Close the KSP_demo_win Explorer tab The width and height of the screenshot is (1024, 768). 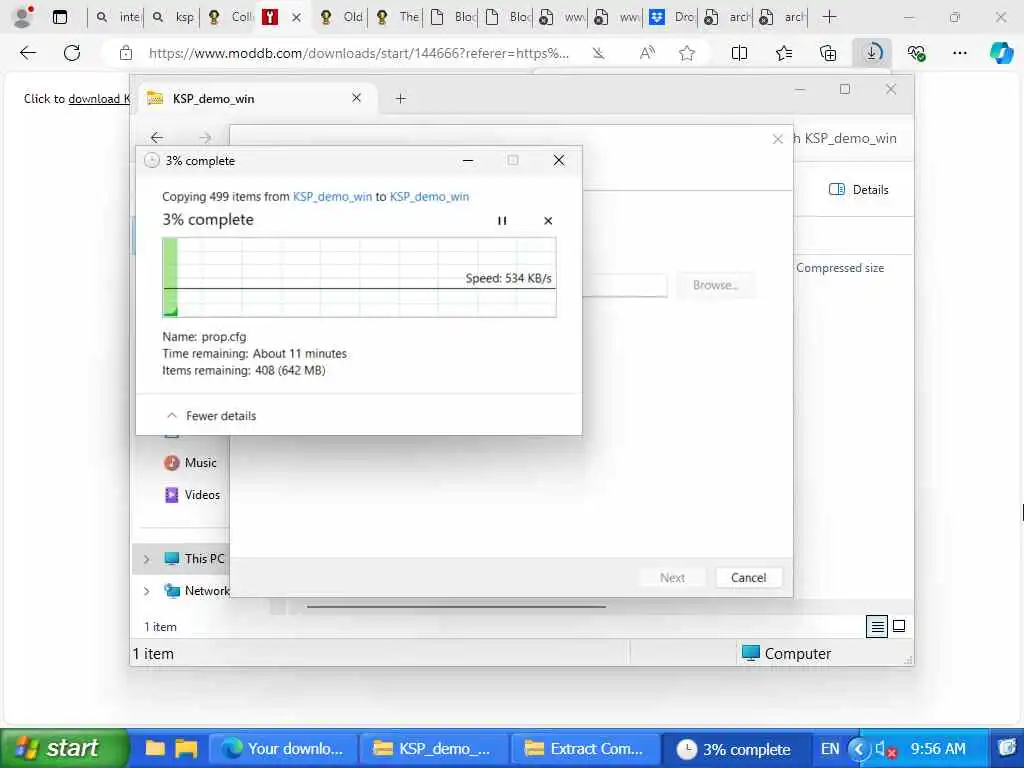357,98
